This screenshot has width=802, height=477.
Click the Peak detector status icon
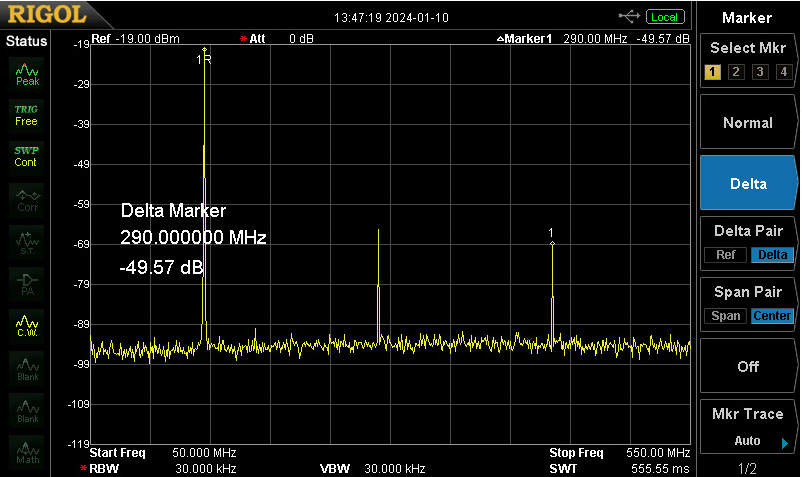tap(27, 75)
